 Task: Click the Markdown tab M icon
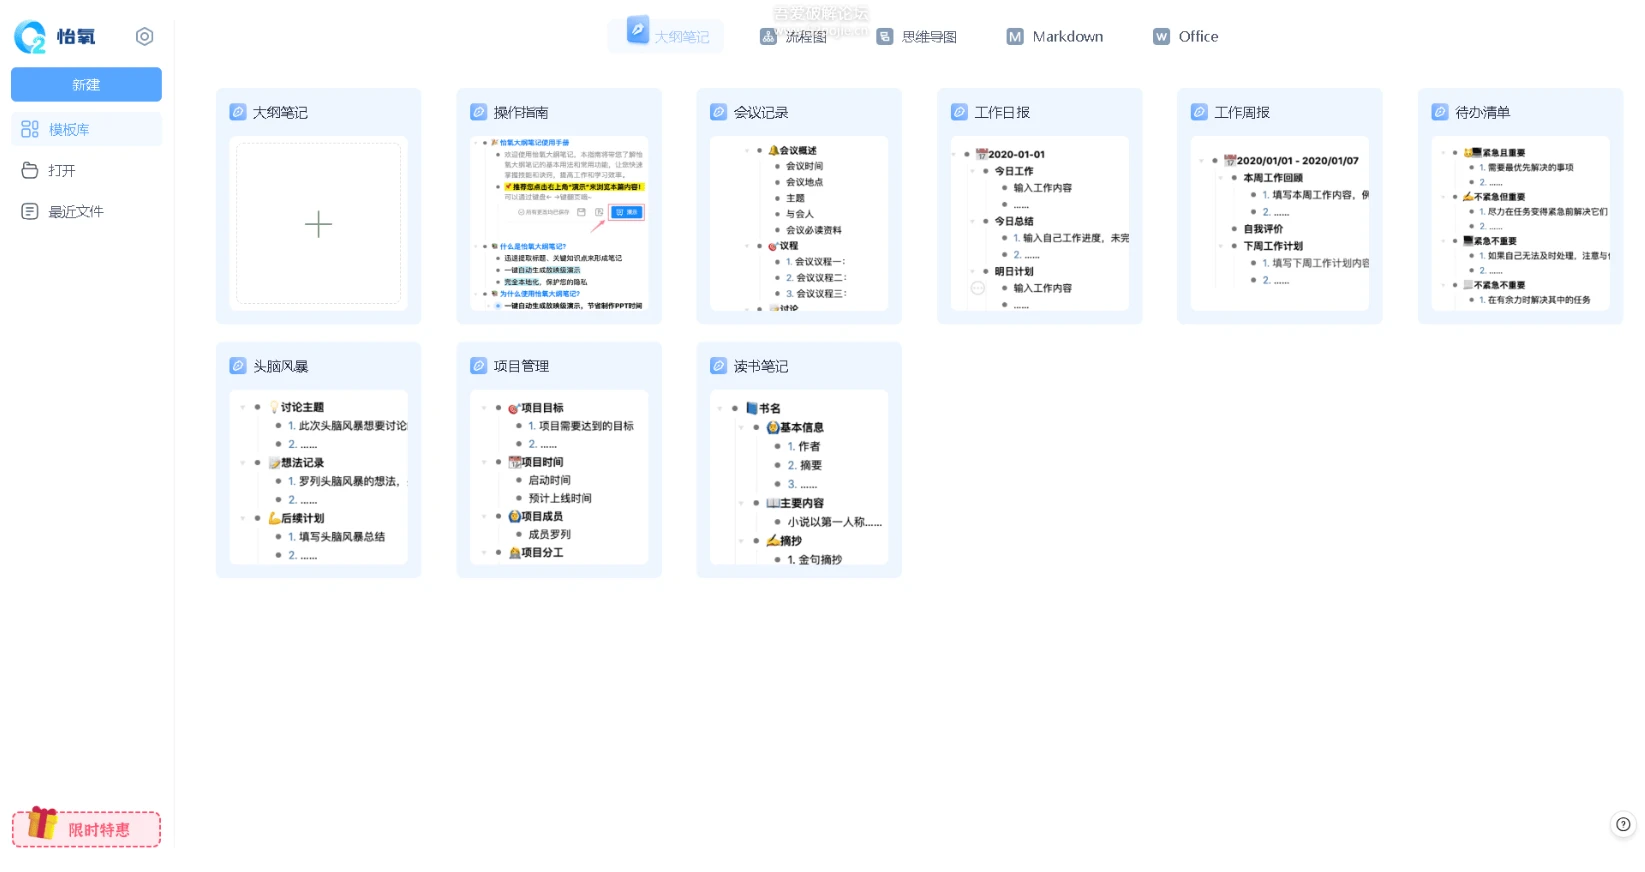(1015, 36)
